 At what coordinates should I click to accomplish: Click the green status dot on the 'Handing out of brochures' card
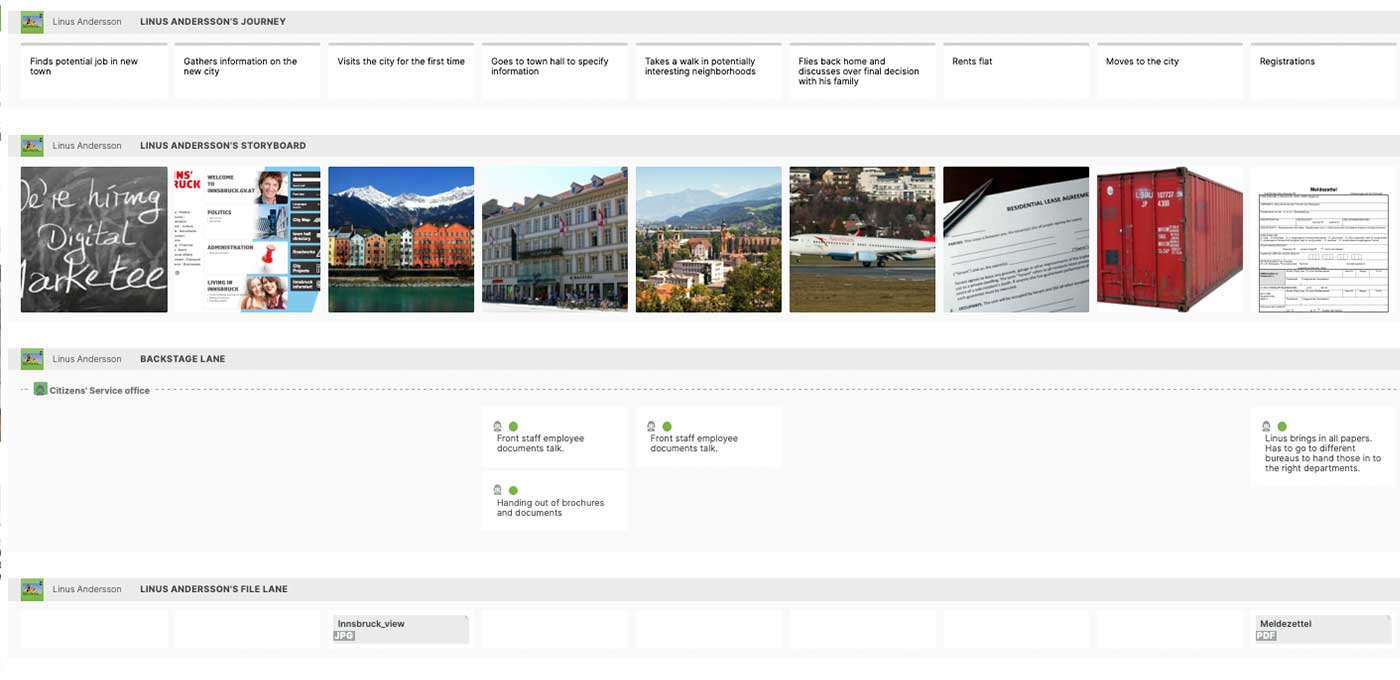click(x=513, y=490)
